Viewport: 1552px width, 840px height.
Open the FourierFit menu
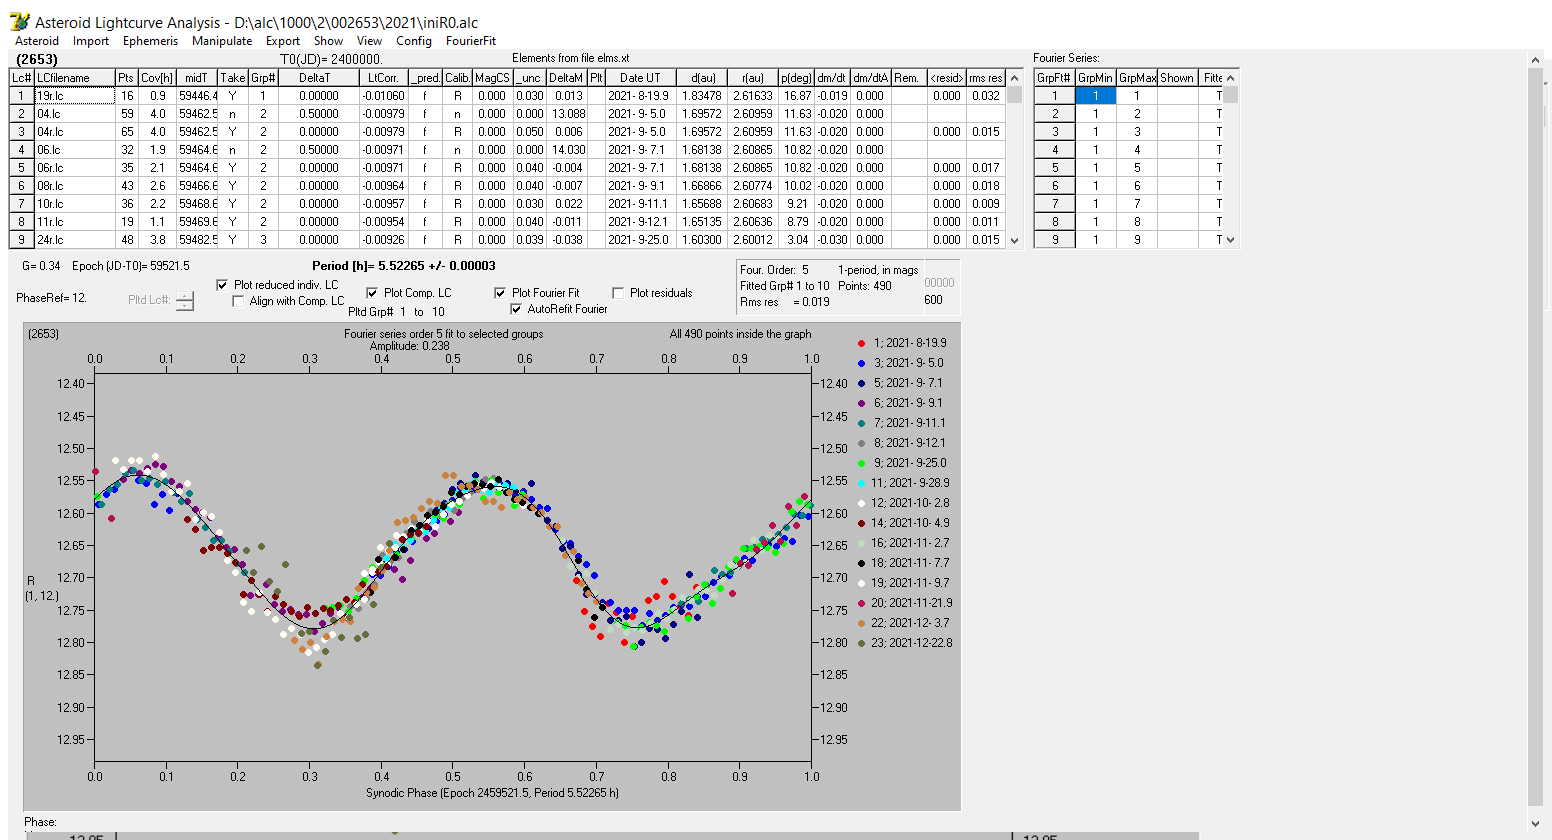click(x=471, y=41)
